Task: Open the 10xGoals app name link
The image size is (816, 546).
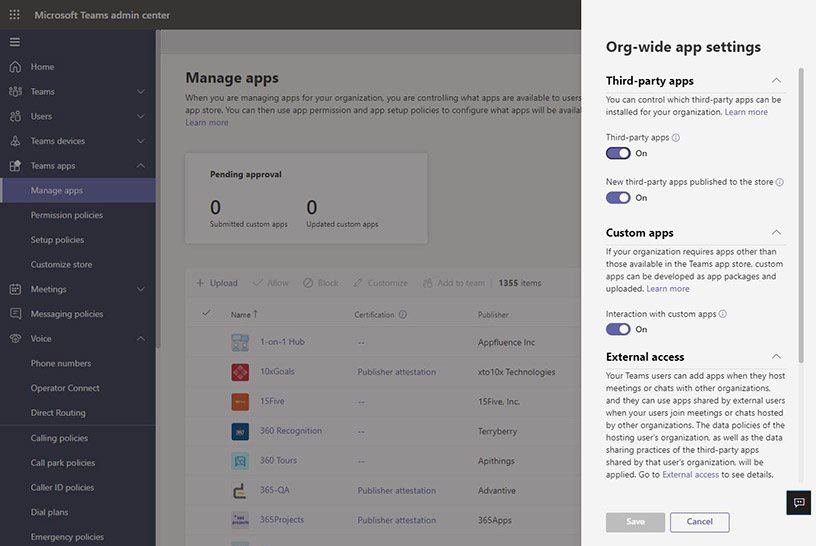Action: 277,372
